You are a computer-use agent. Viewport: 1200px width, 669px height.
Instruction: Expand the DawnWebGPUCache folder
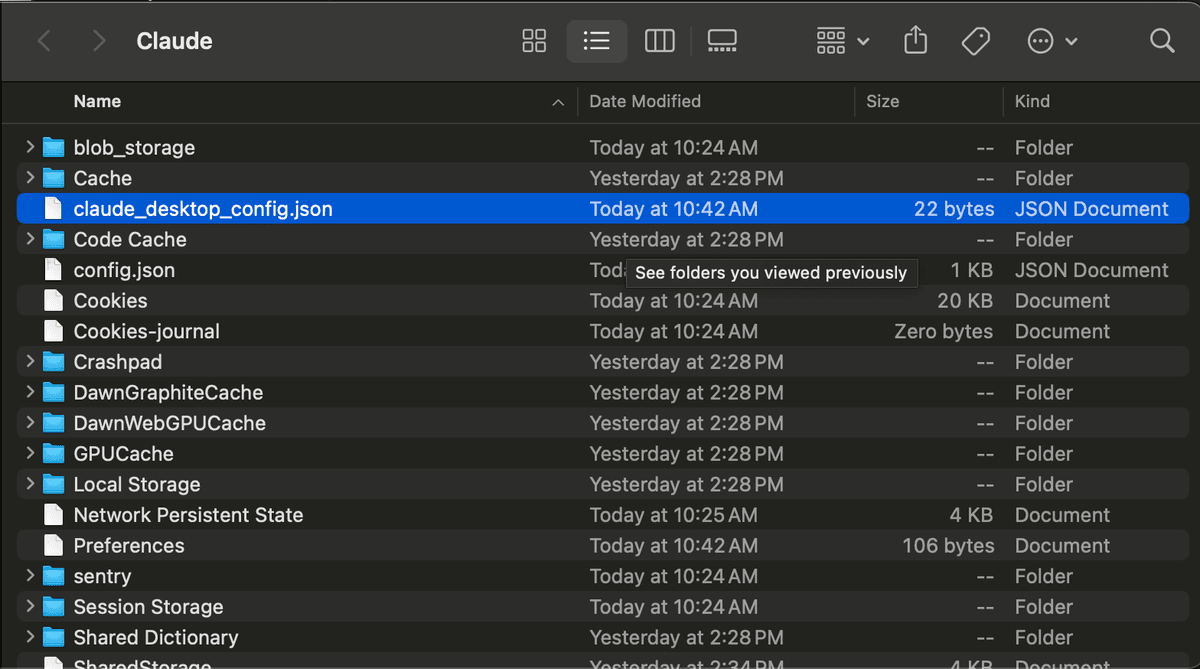30,423
